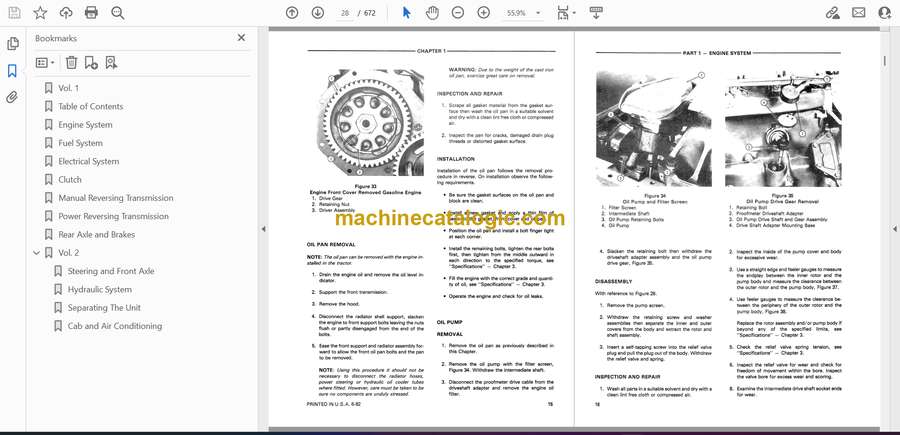
Task: Open the attachments paperclip panel
Action: [12, 97]
